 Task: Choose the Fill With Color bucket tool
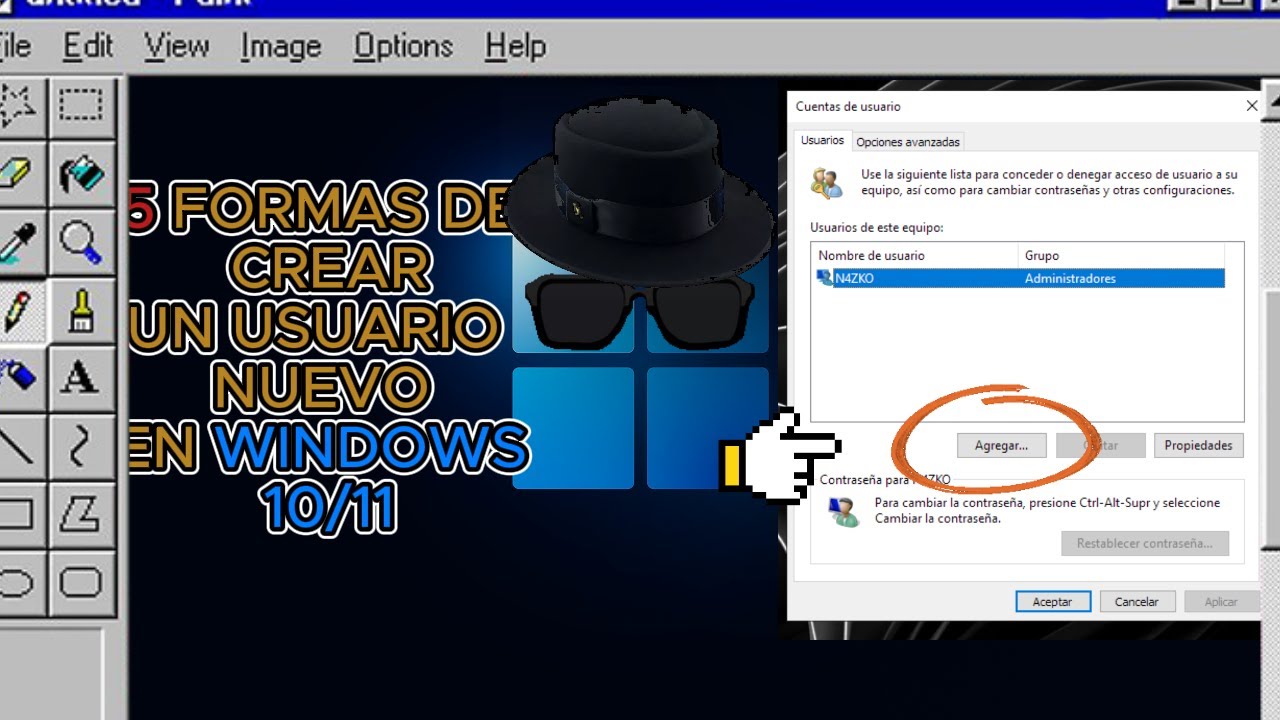pos(82,173)
